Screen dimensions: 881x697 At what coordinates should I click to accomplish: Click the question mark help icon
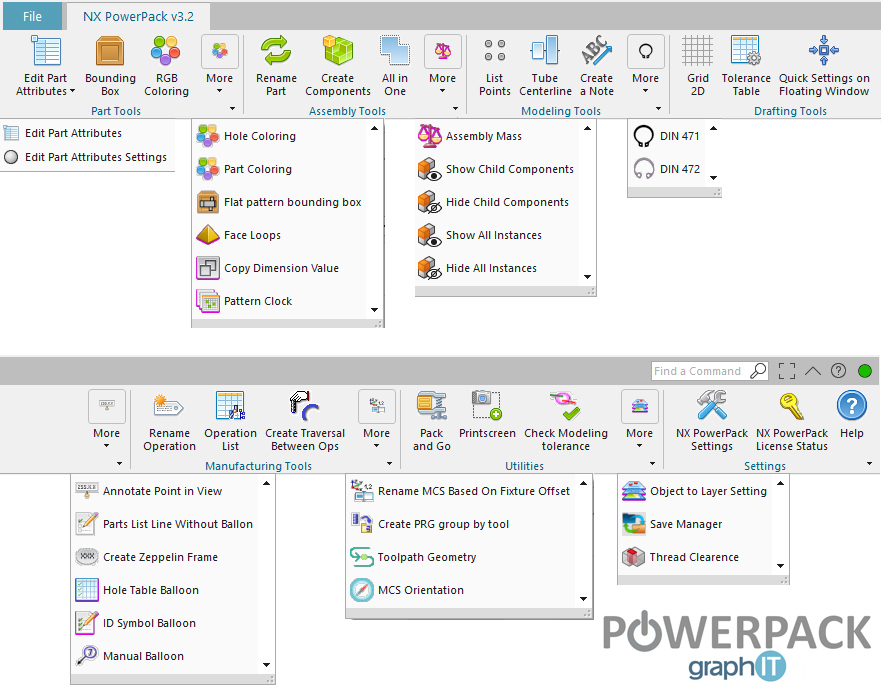coord(838,371)
